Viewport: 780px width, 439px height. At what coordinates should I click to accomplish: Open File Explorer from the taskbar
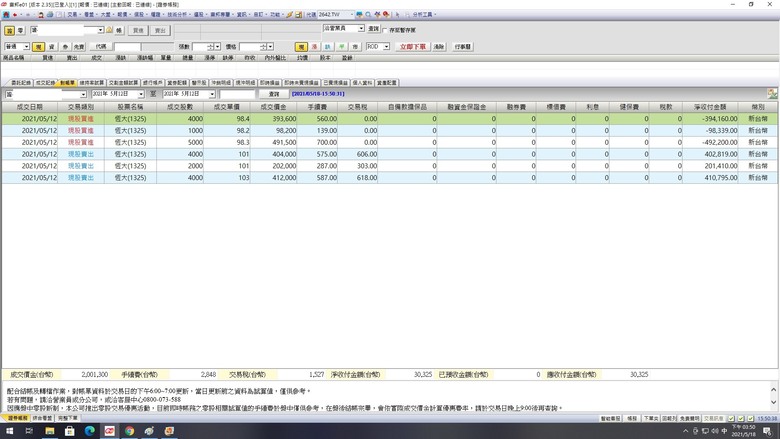(x=50, y=431)
